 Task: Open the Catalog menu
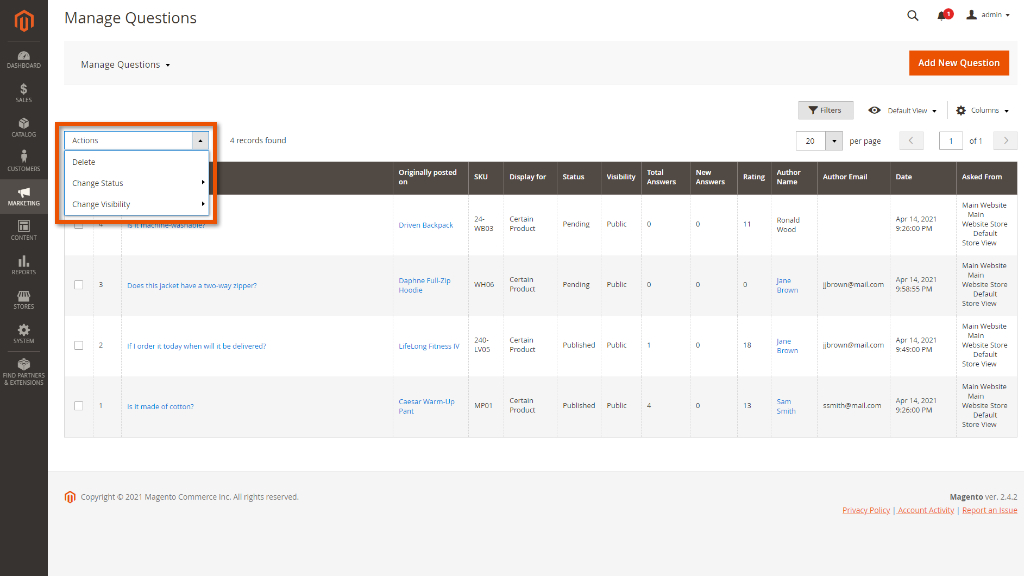click(24, 128)
